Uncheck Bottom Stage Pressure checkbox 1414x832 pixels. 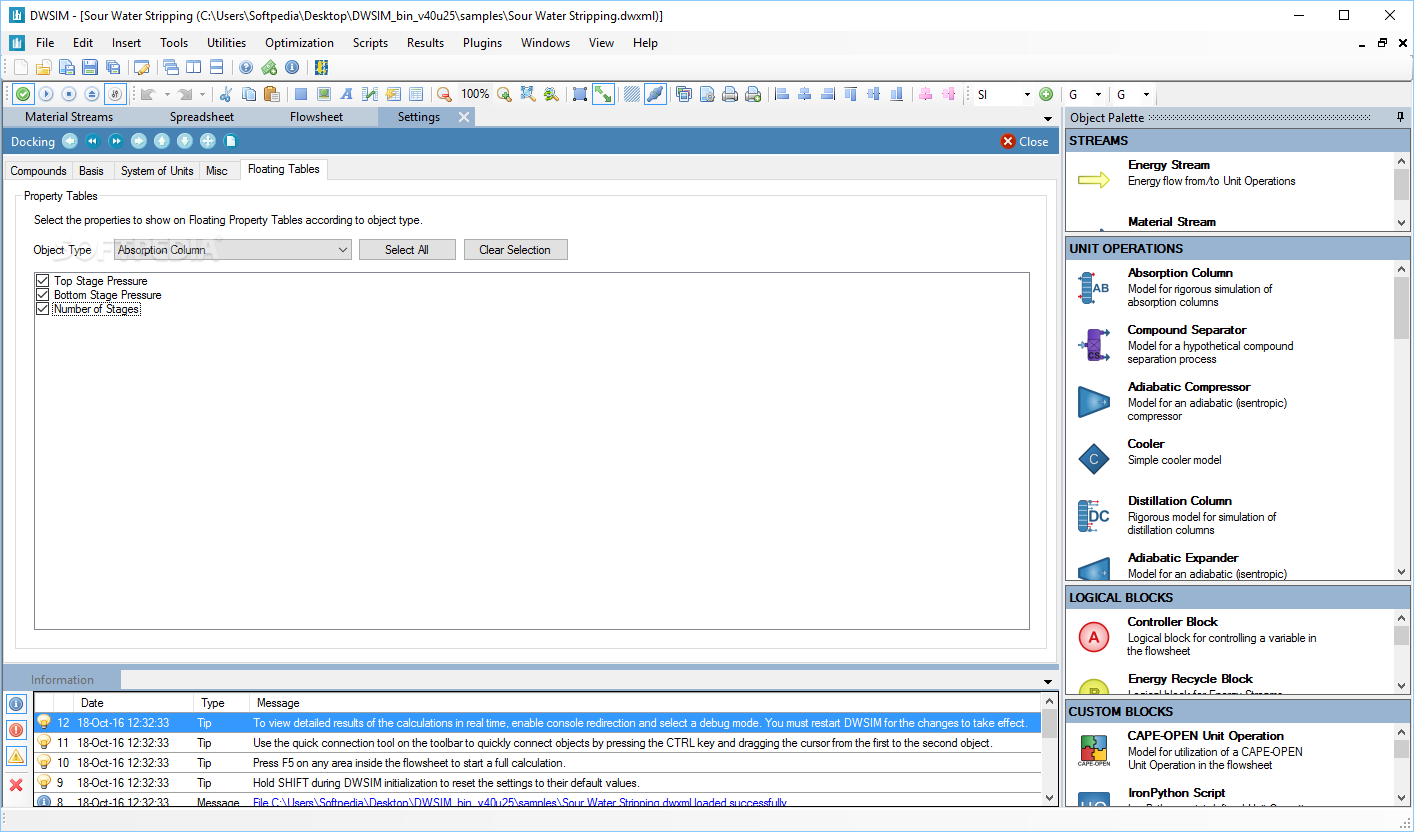(x=42, y=295)
